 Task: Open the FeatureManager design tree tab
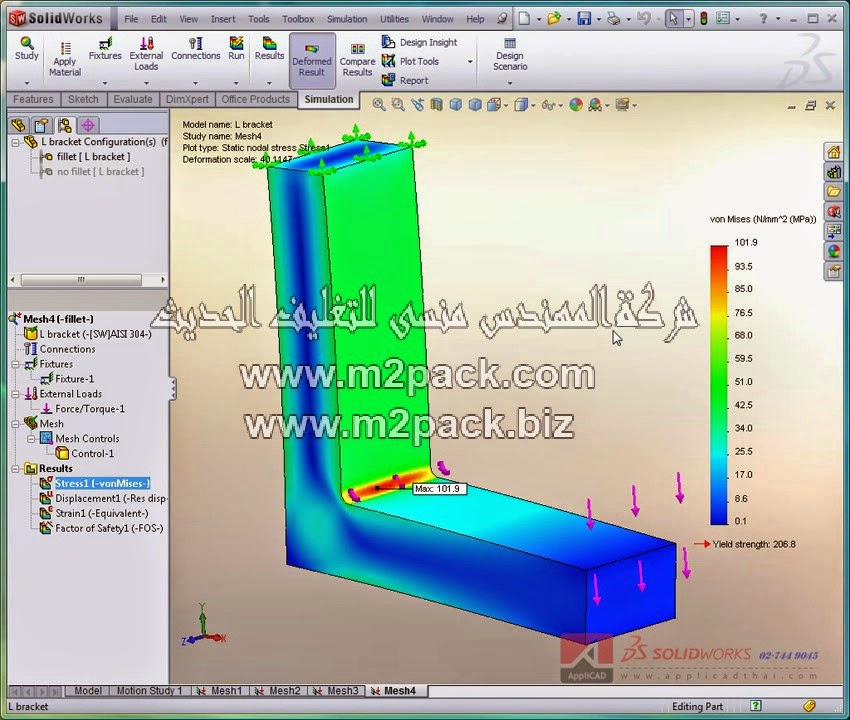[x=18, y=125]
